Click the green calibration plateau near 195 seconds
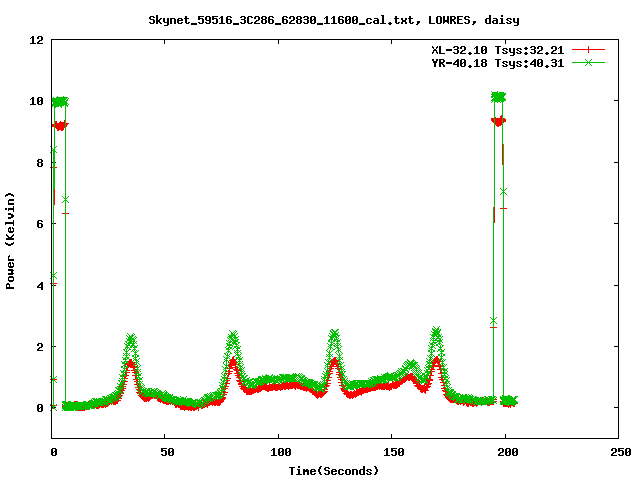 point(498,97)
